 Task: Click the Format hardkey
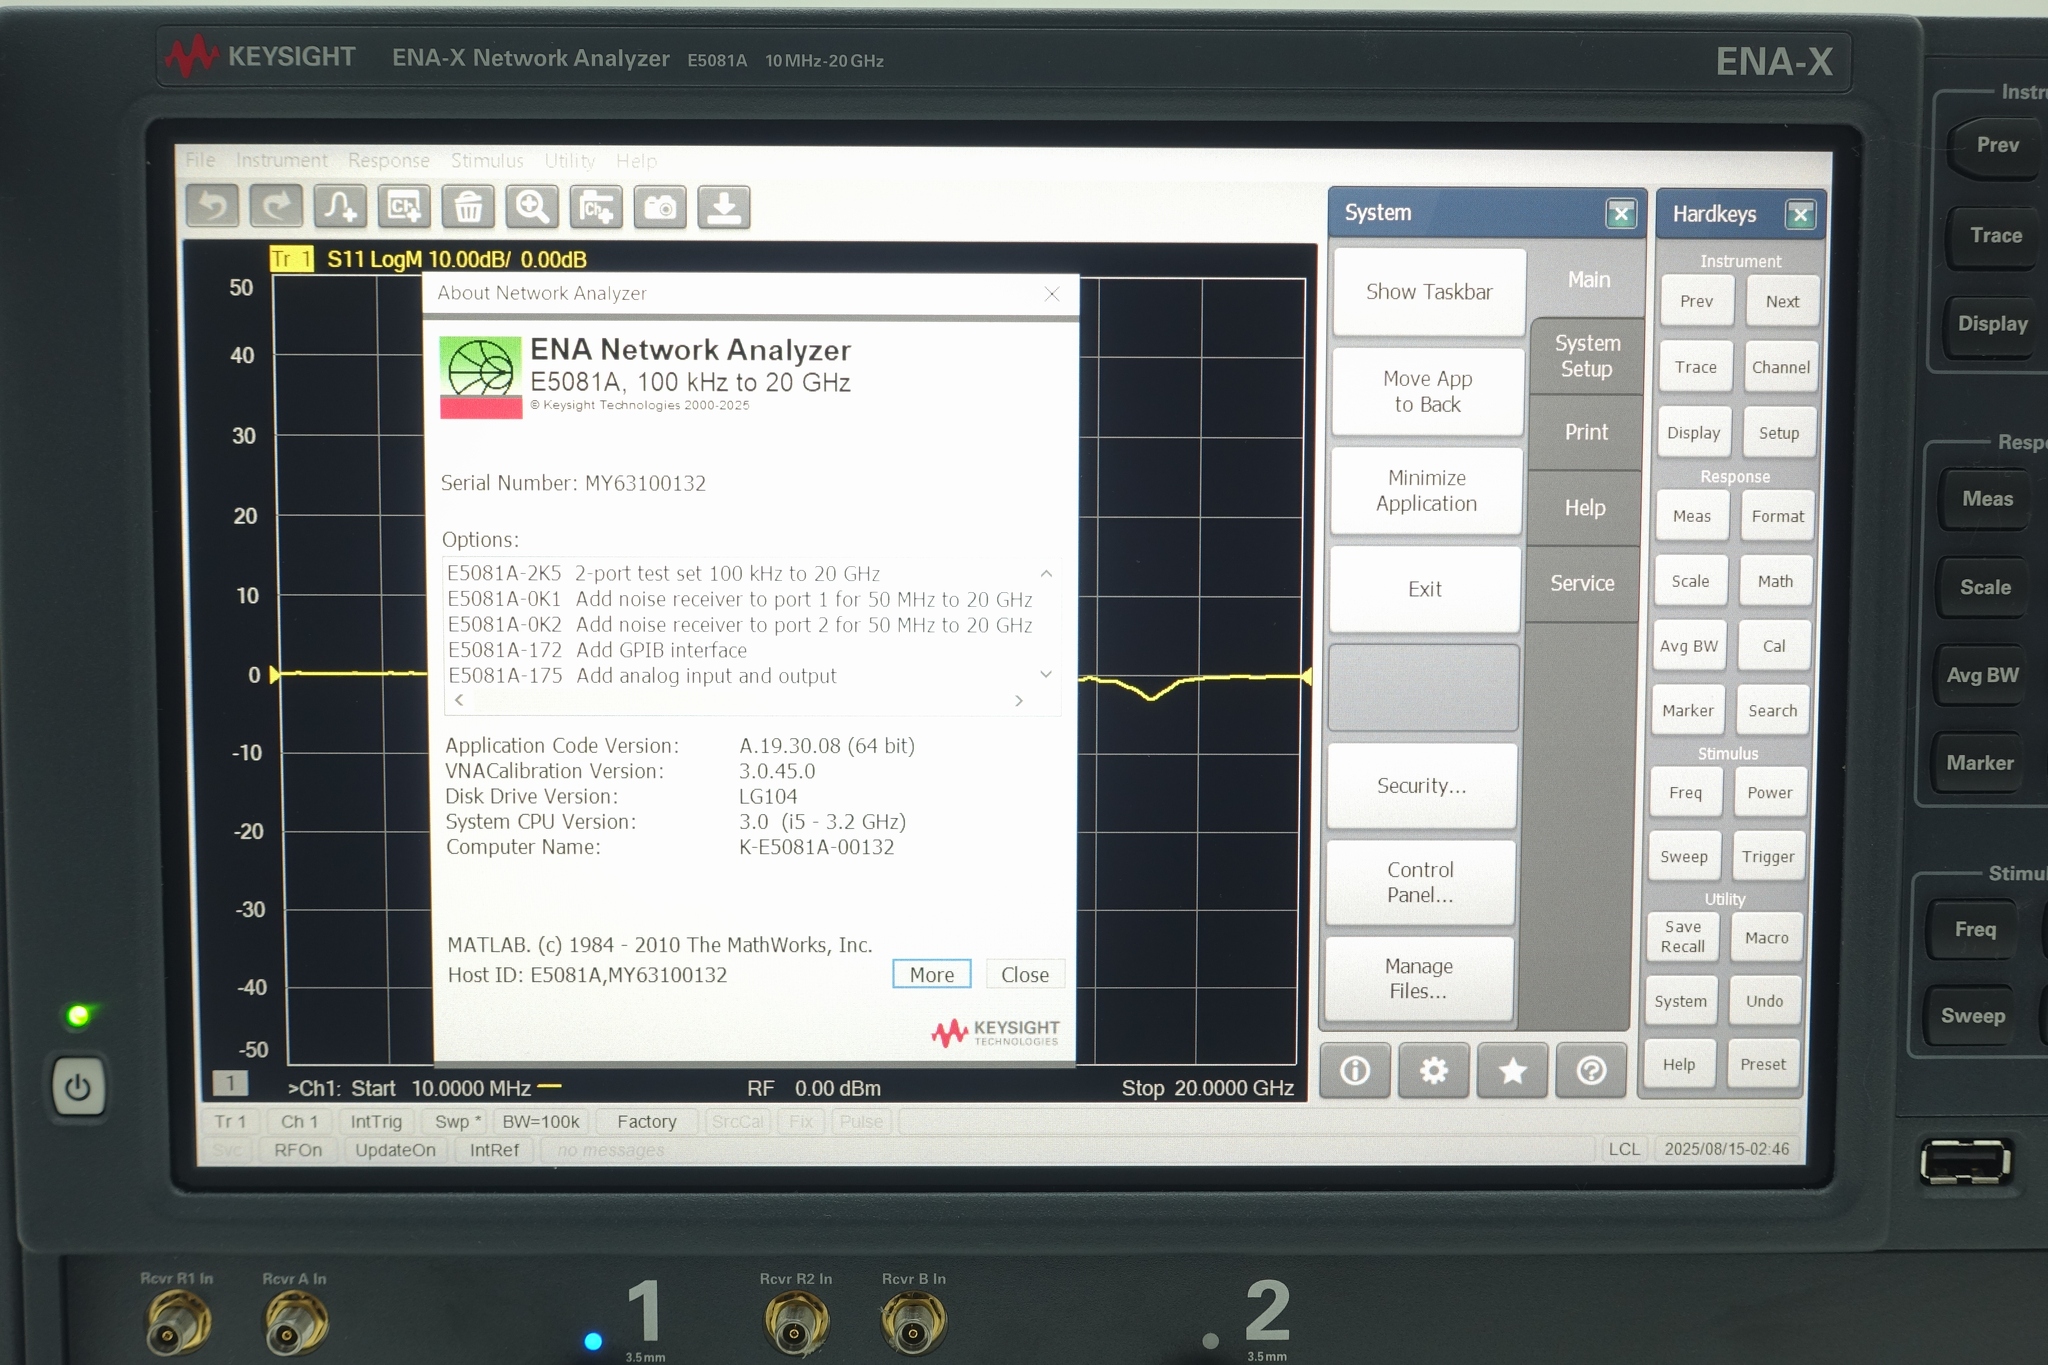(1778, 516)
